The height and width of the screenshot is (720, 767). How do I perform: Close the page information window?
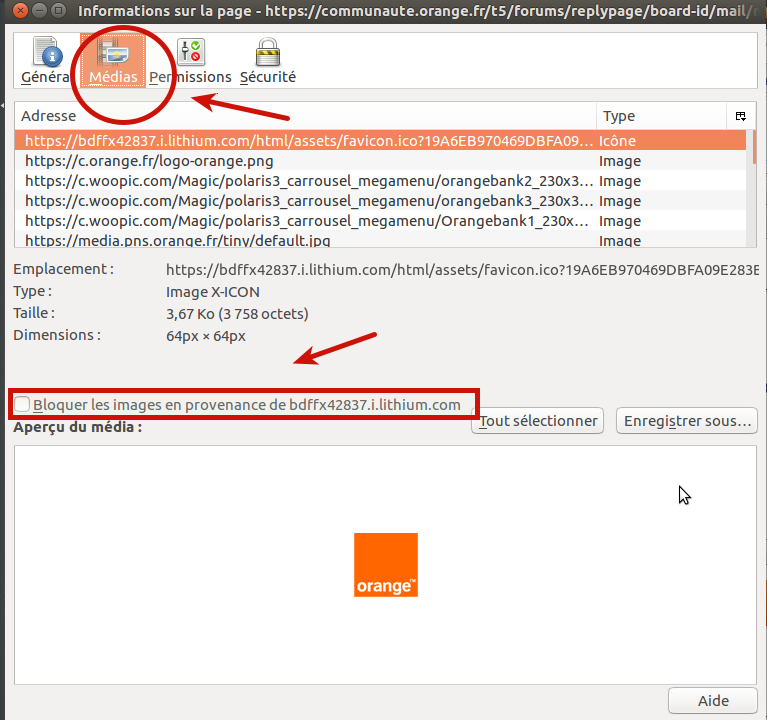(20, 10)
